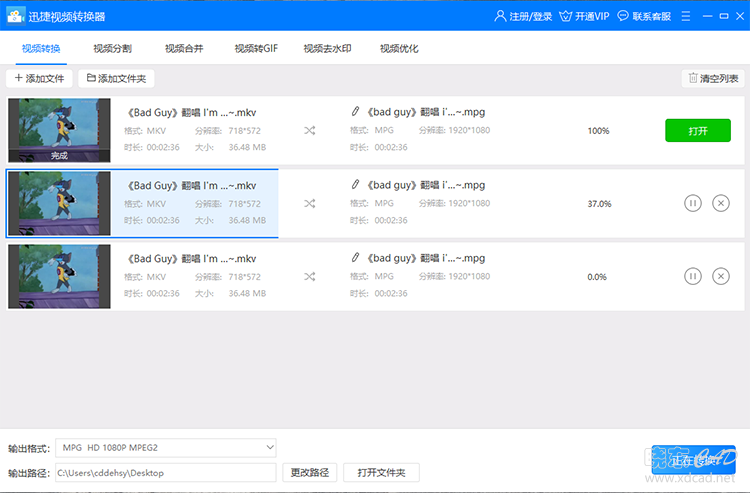Click the 打开文件夹 button
The width and height of the screenshot is (750, 493).
(x=382, y=472)
